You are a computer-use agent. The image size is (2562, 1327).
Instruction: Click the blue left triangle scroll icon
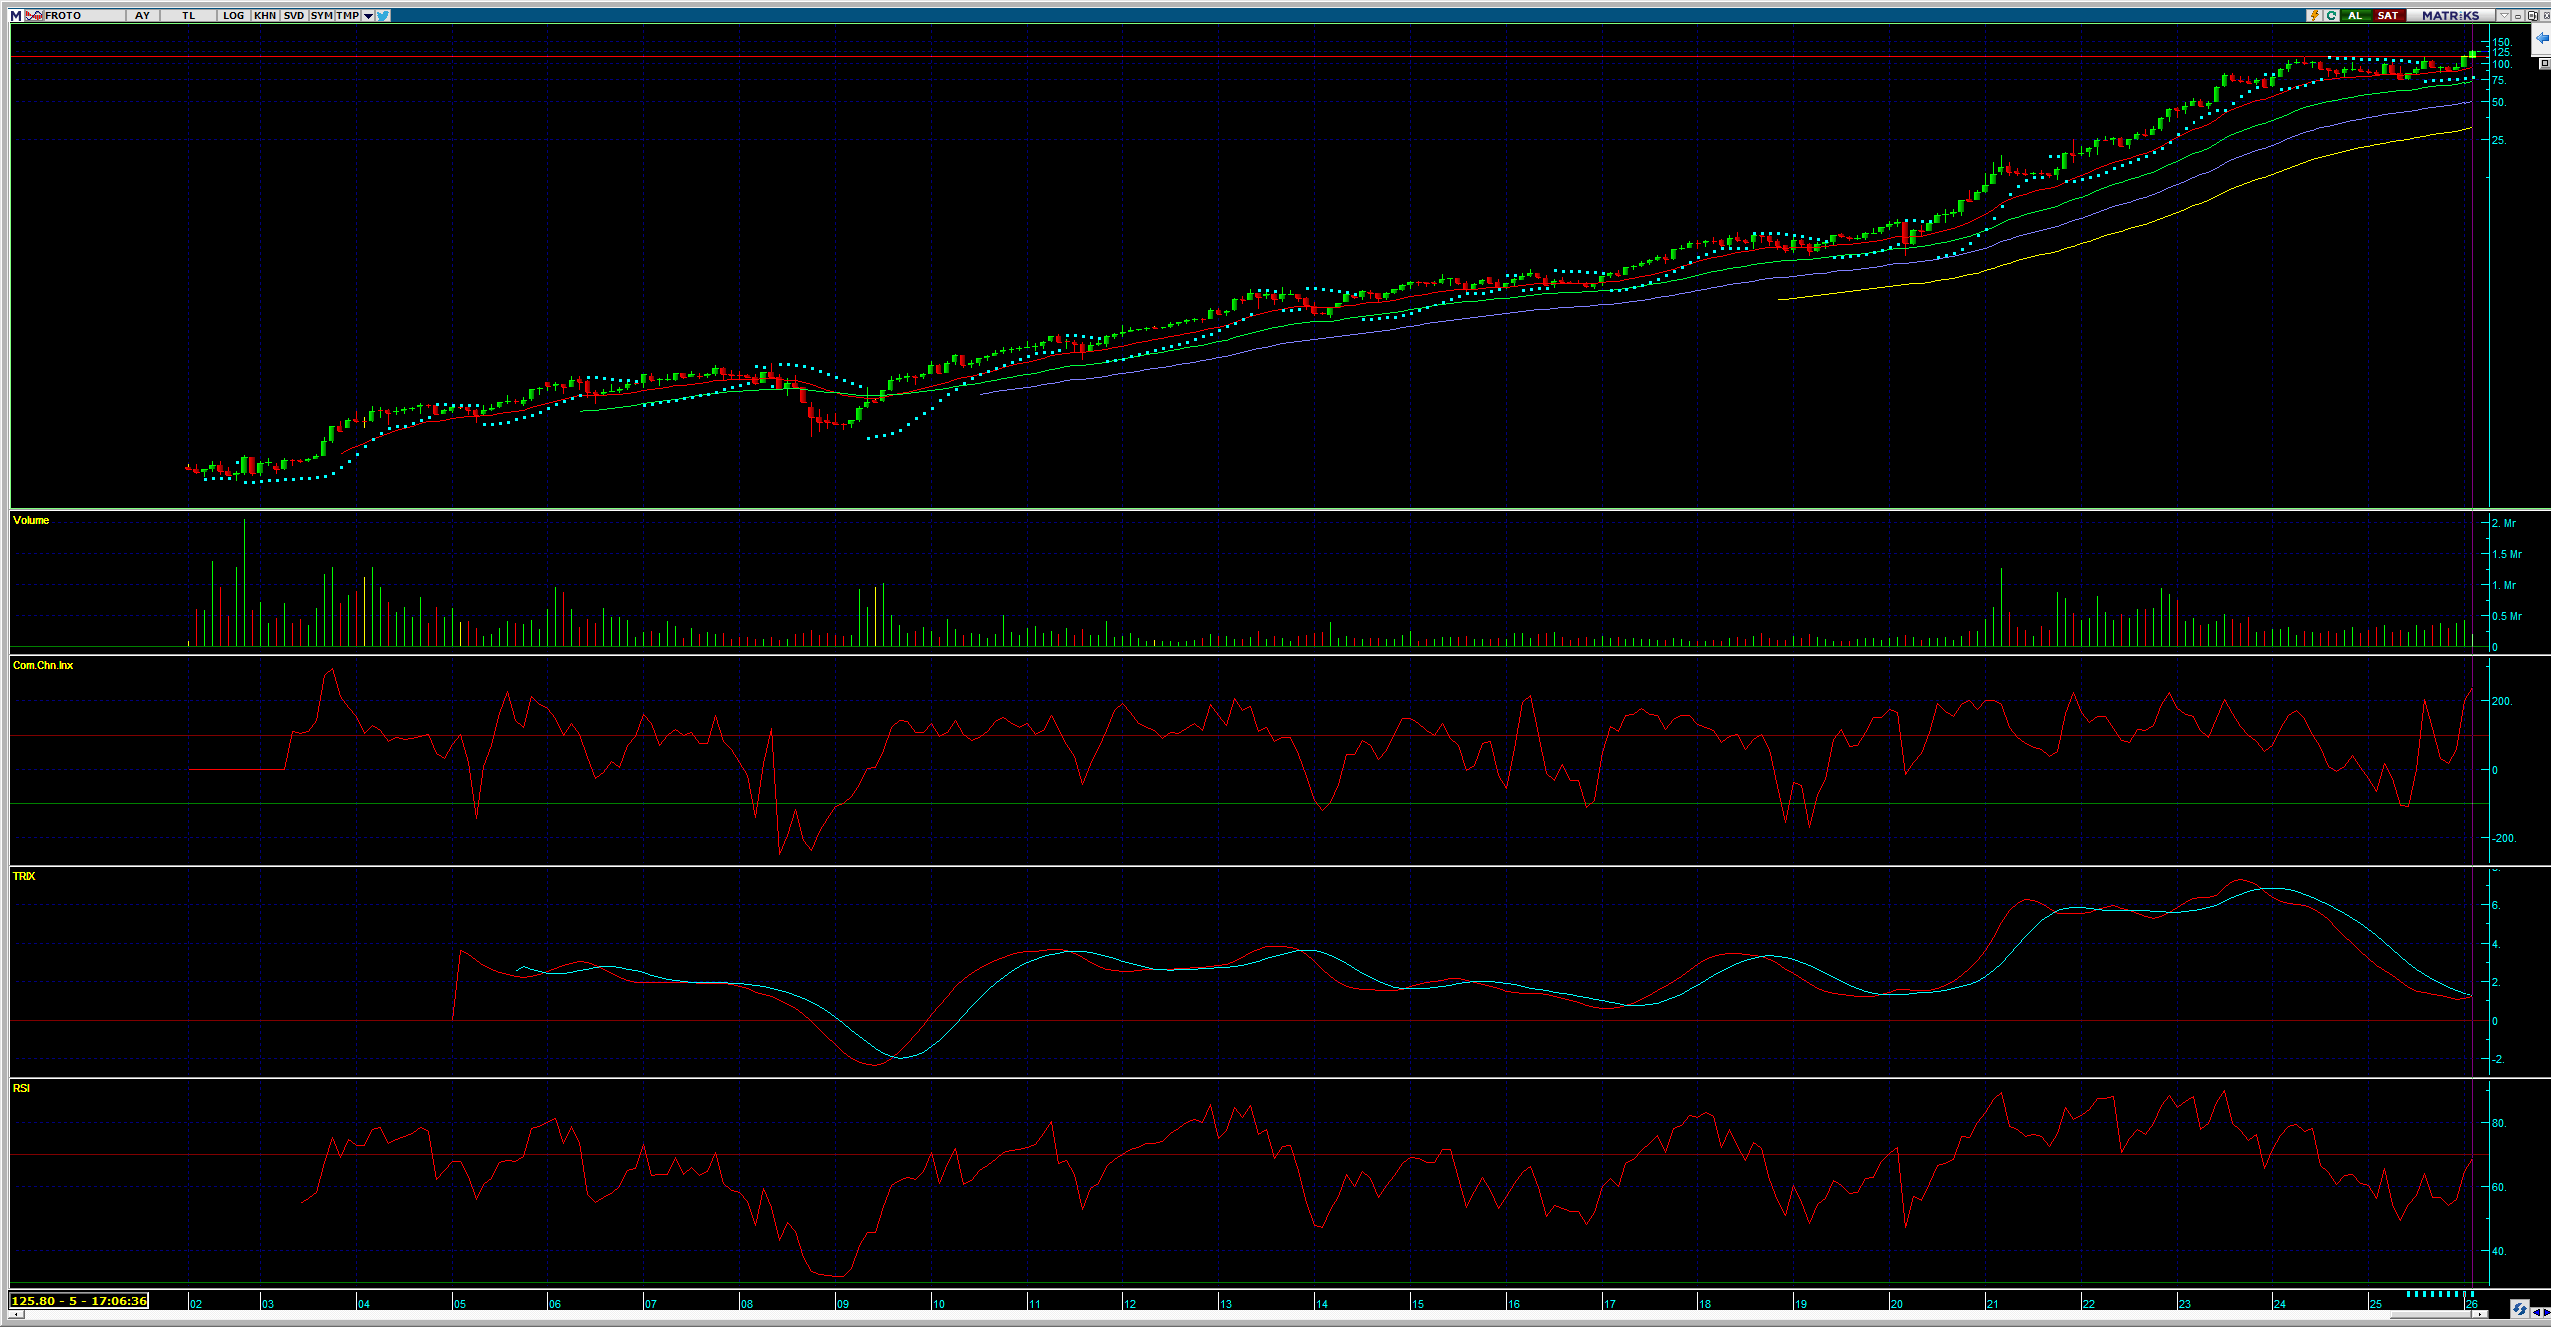(2538, 1312)
